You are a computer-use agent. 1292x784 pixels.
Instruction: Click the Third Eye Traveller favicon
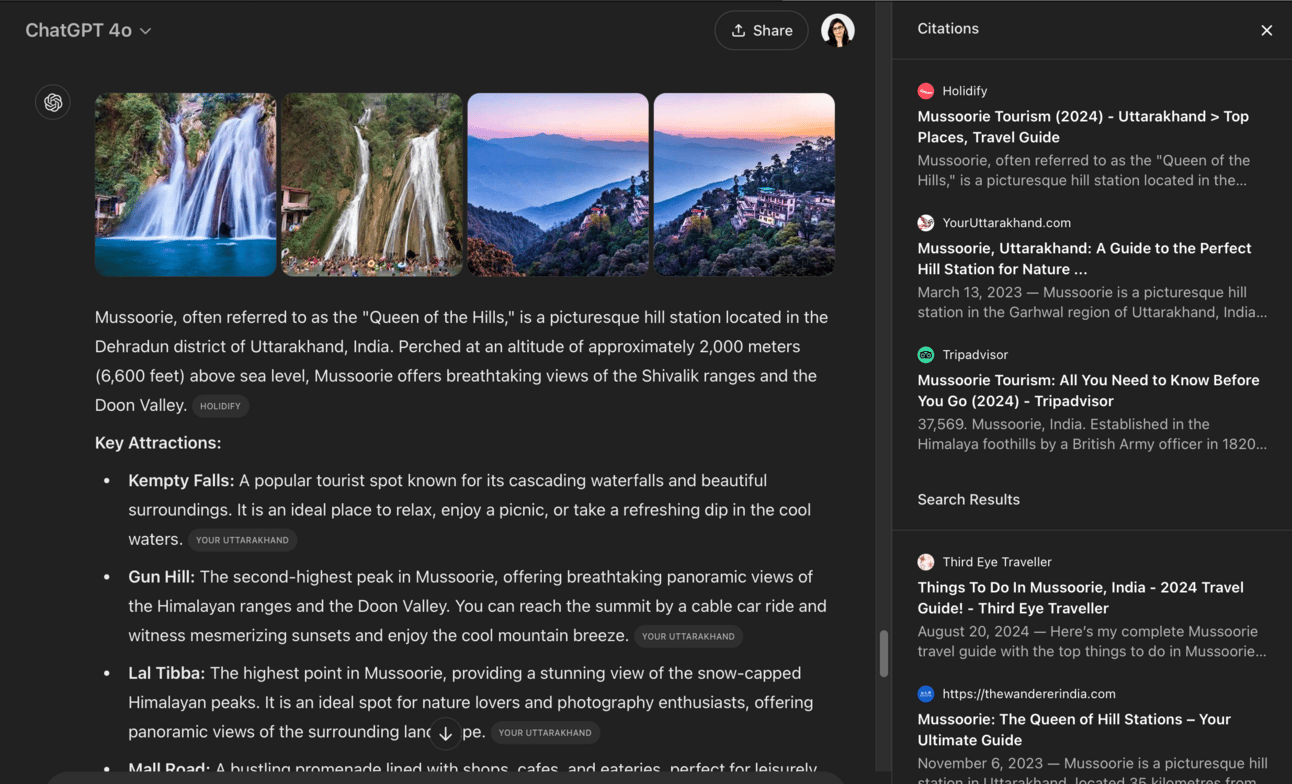[926, 562]
